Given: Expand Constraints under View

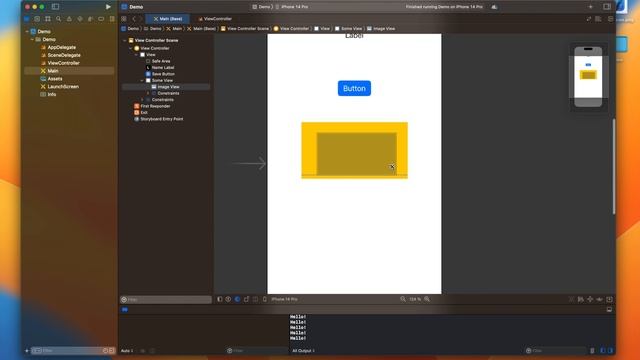Looking at the screenshot, I should pyautogui.click(x=142, y=100).
